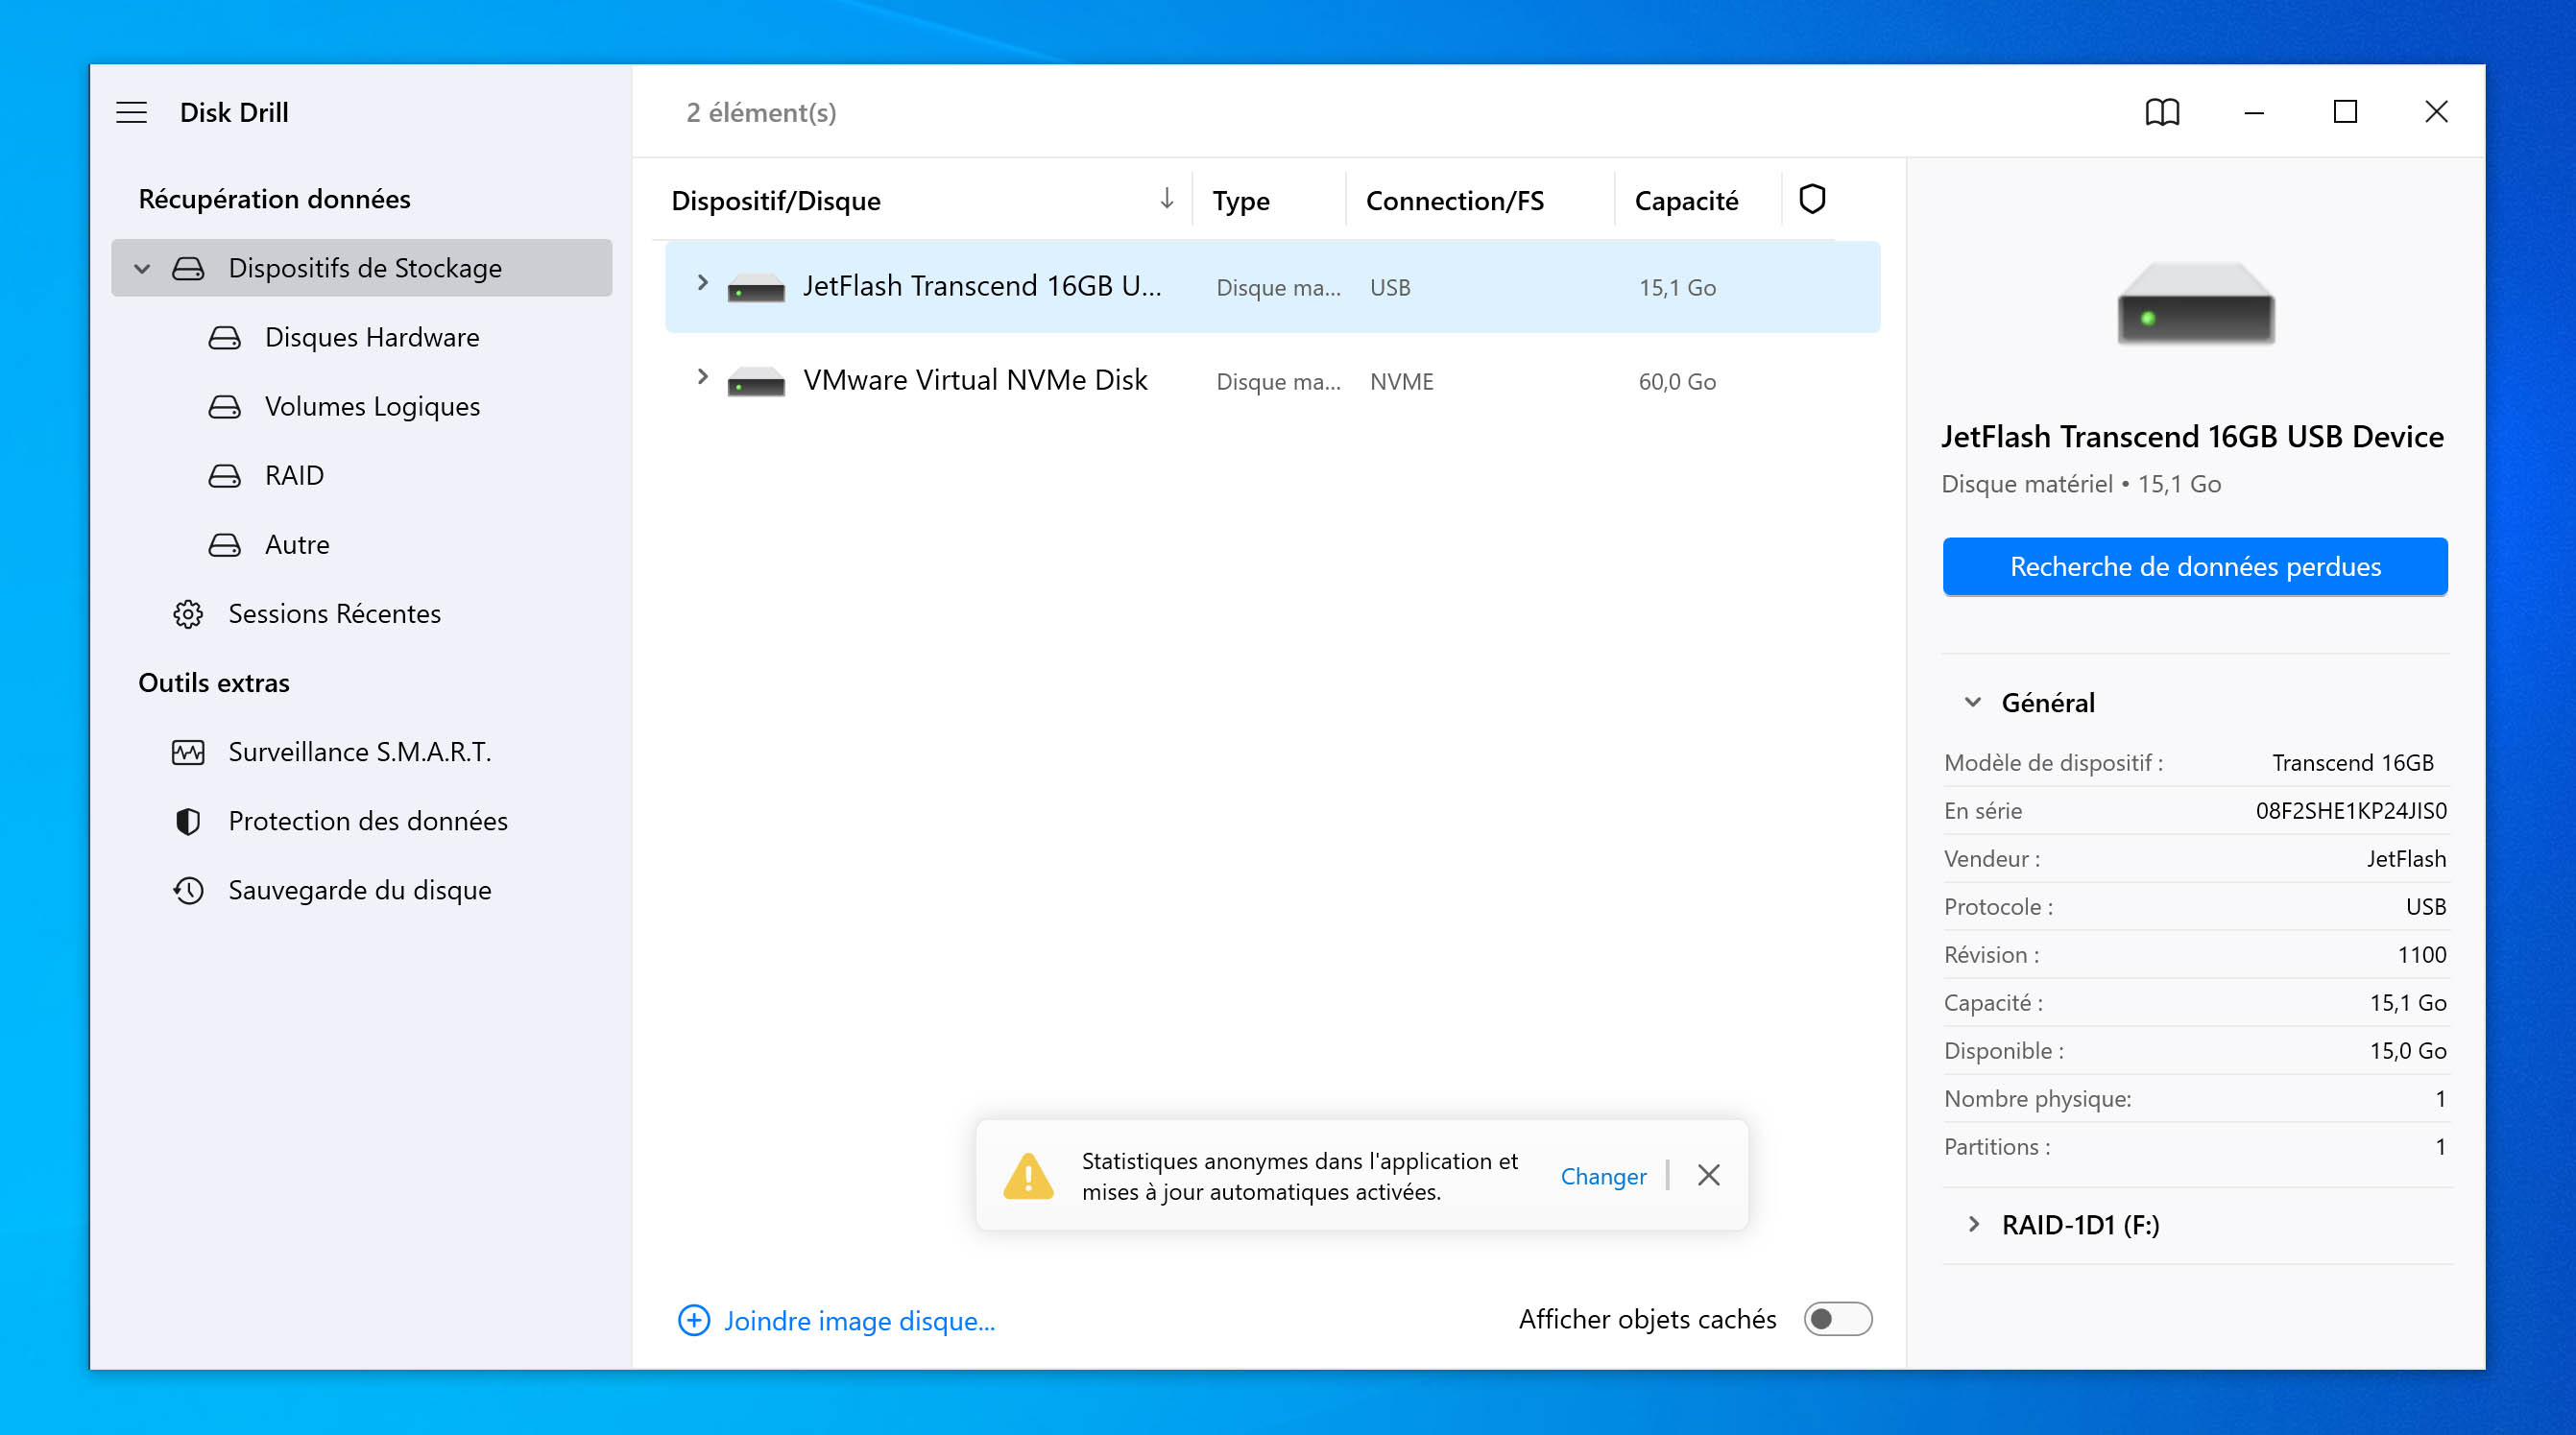This screenshot has width=2576, height=1435.
Task: Expand the JetFlash Transcend 16GB row
Action: pyautogui.click(x=702, y=283)
